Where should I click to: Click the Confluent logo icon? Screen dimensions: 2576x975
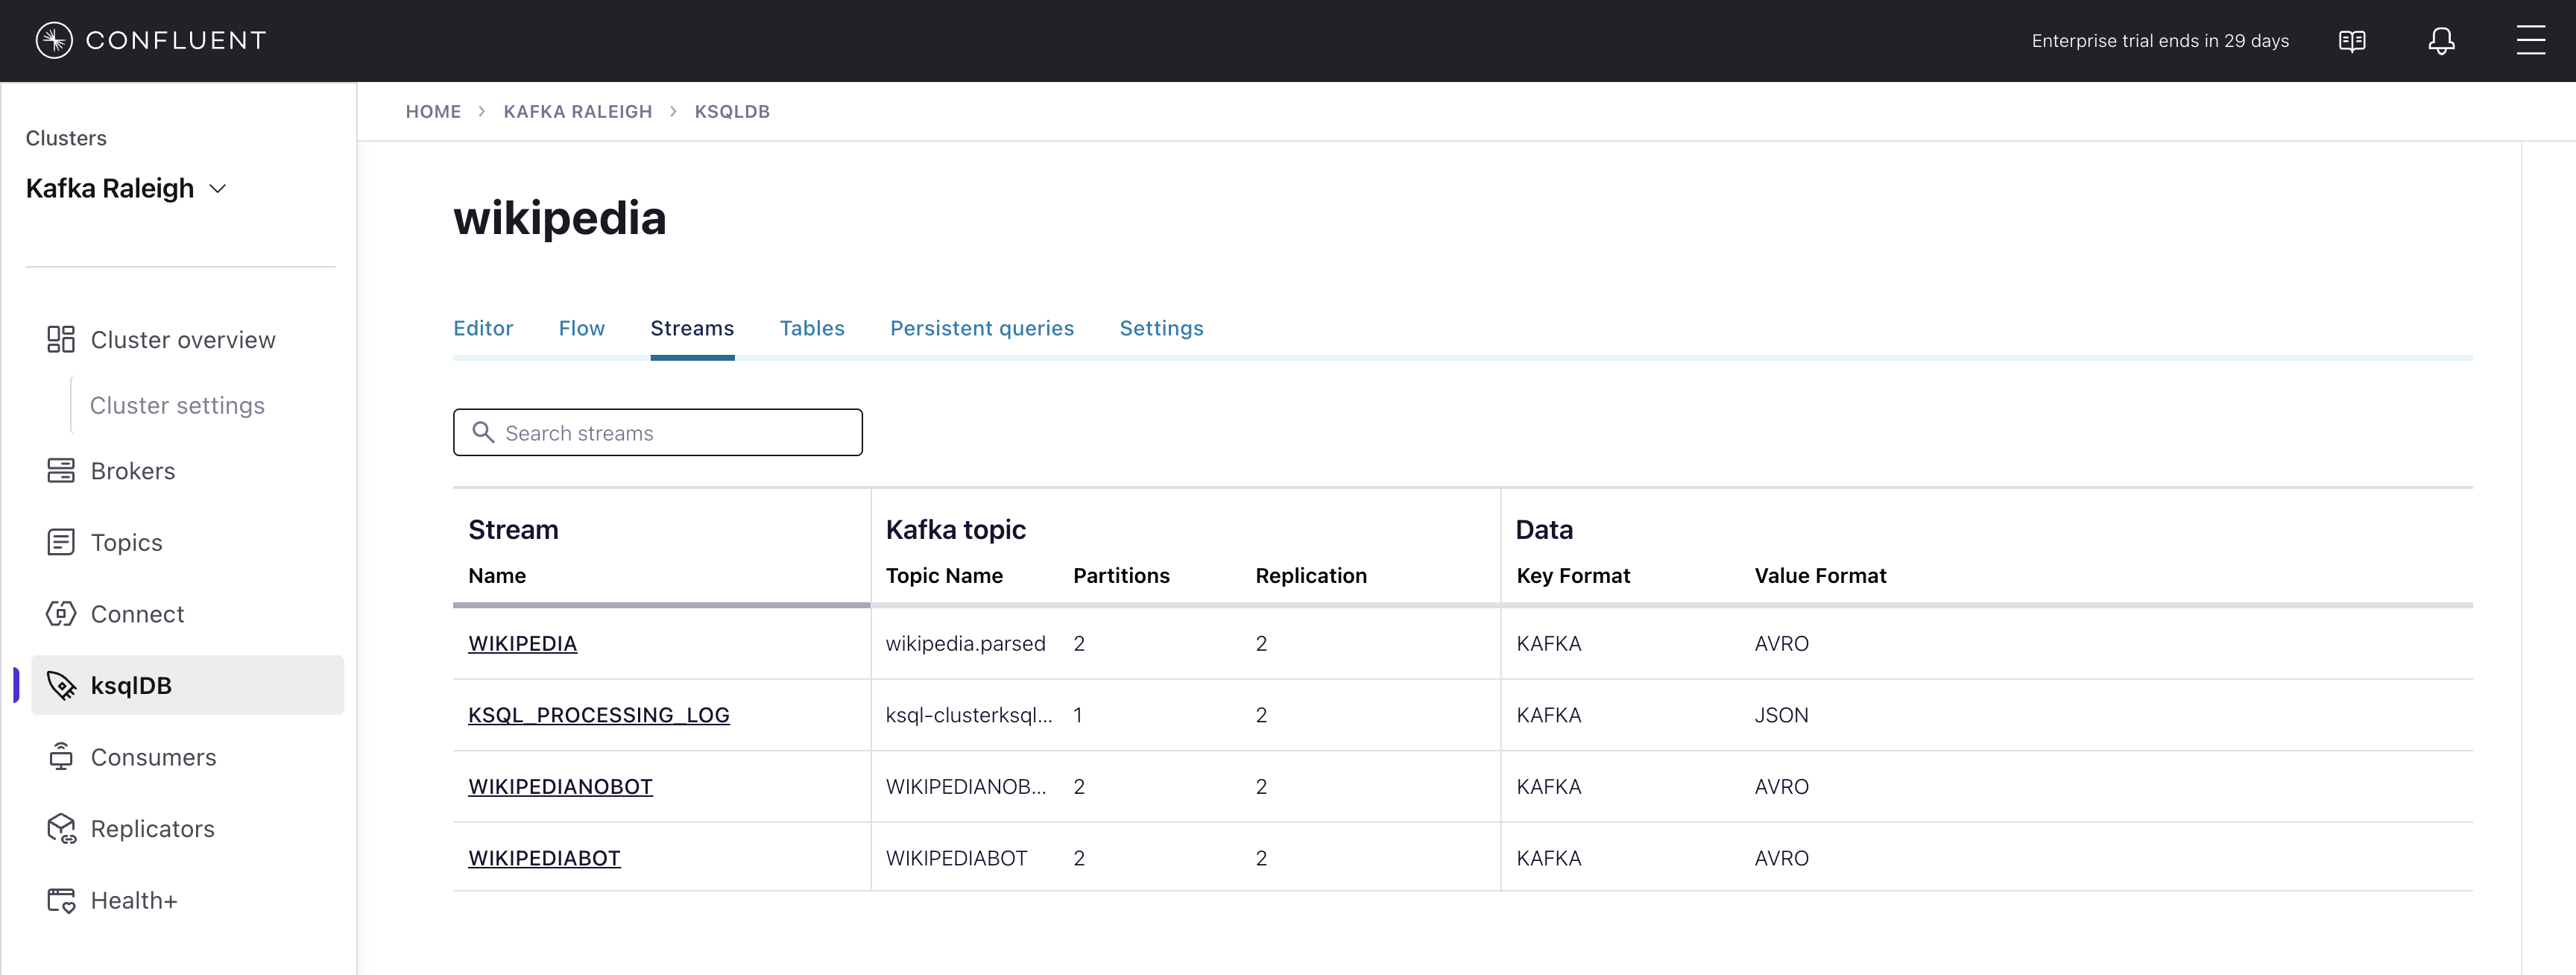pos(54,40)
